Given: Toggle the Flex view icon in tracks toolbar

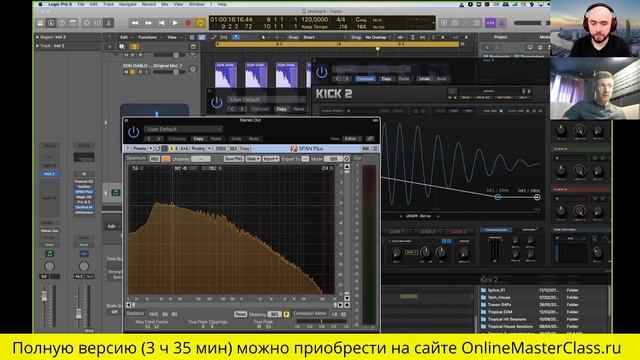Looking at the screenshot, I should click(224, 37).
